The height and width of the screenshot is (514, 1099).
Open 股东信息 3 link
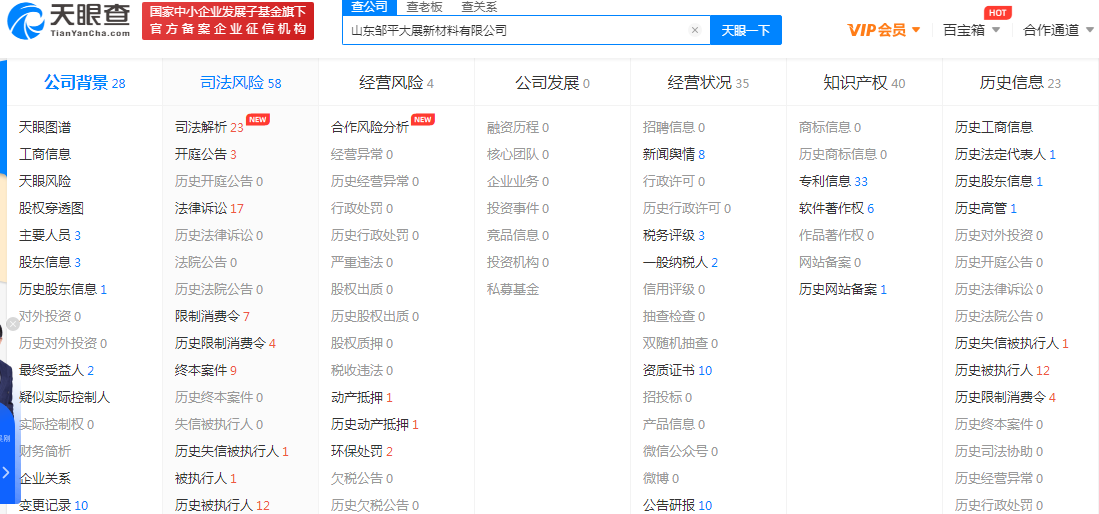[50, 262]
